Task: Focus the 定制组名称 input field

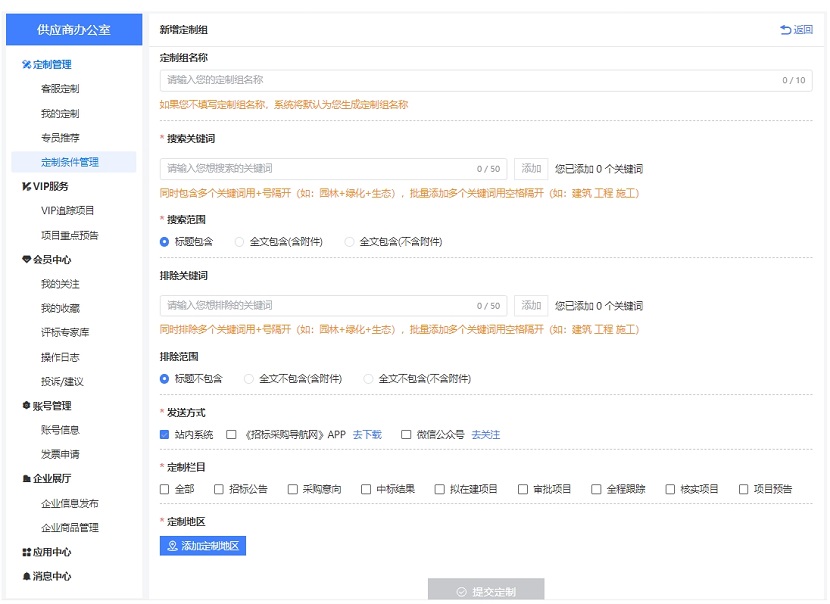Action: pyautogui.click(x=486, y=80)
